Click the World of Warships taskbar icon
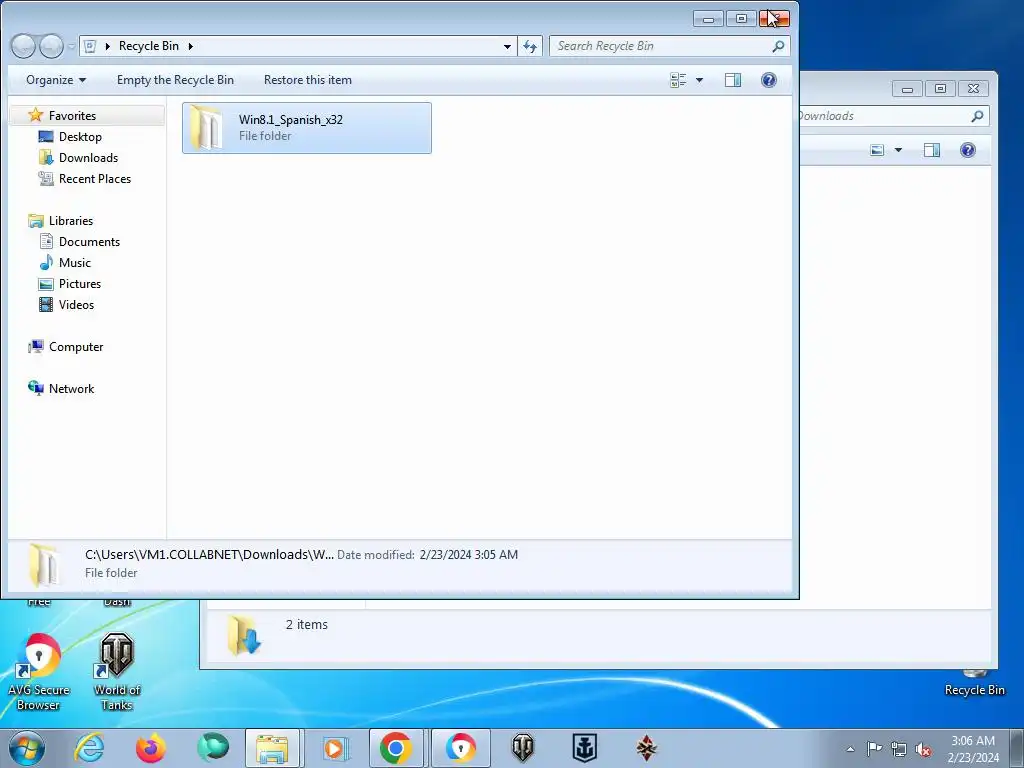This screenshot has height=768, width=1024. pos(584,748)
